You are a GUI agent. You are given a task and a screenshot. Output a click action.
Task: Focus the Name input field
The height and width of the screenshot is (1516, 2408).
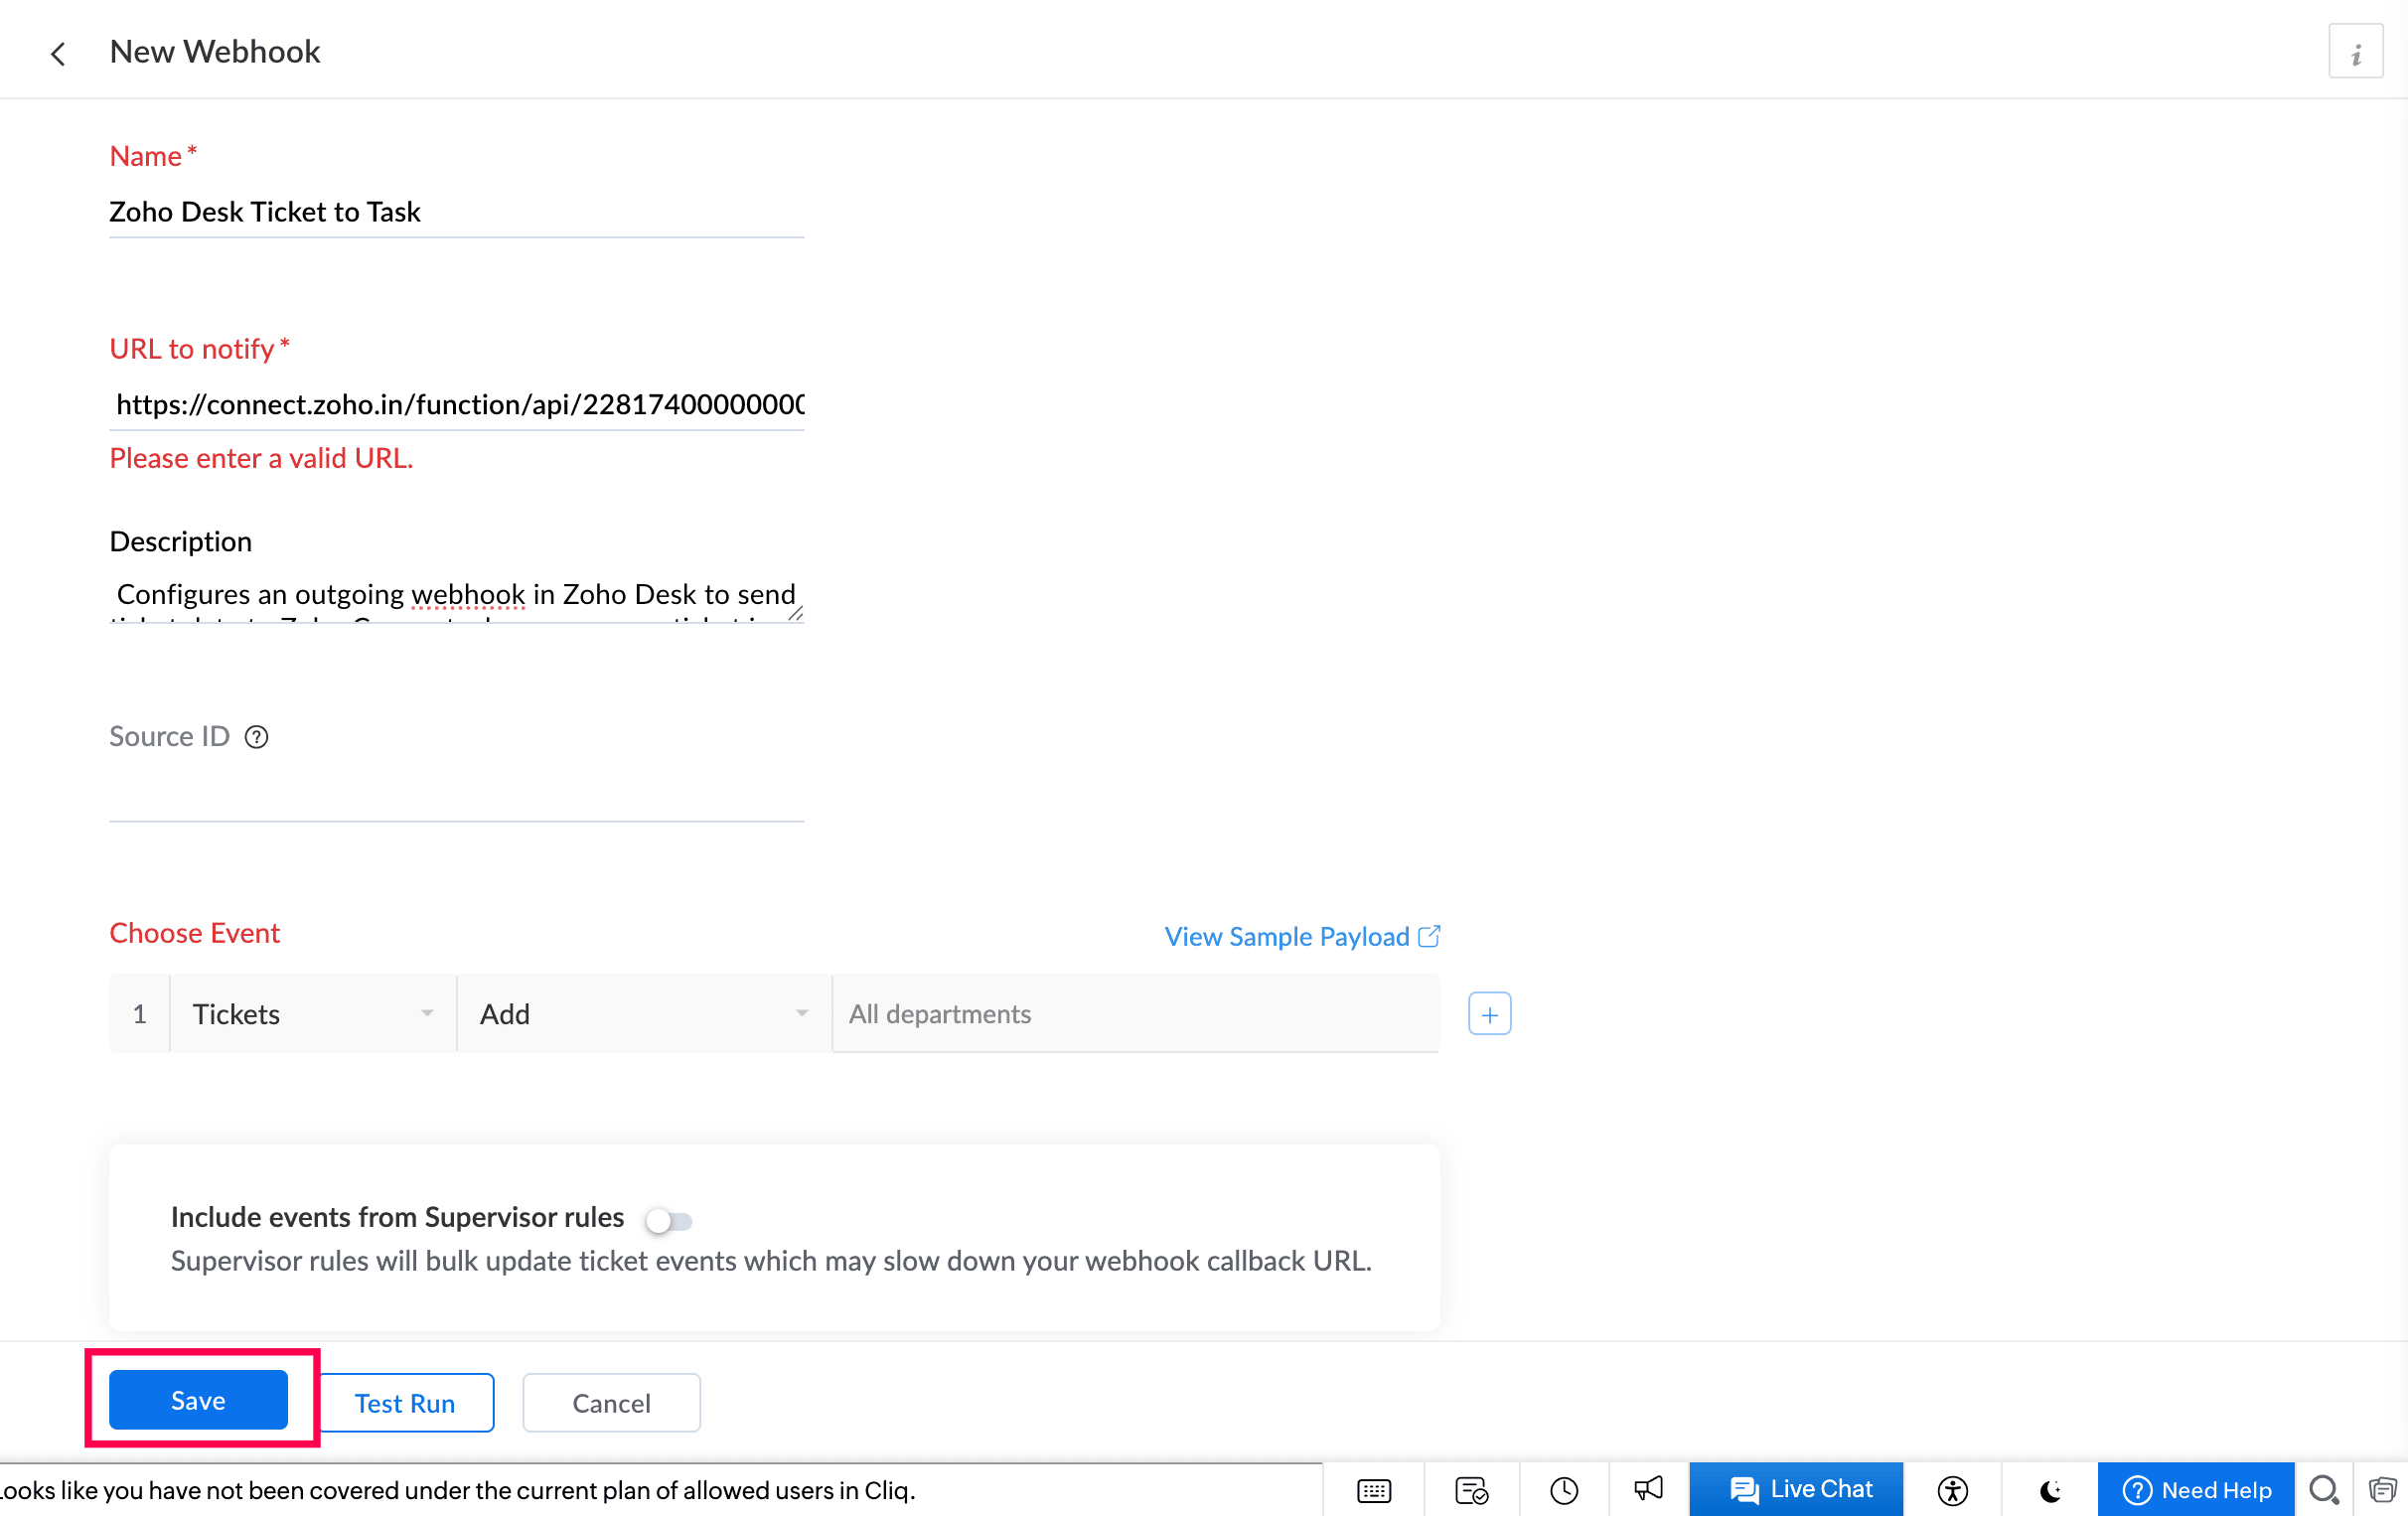457,212
